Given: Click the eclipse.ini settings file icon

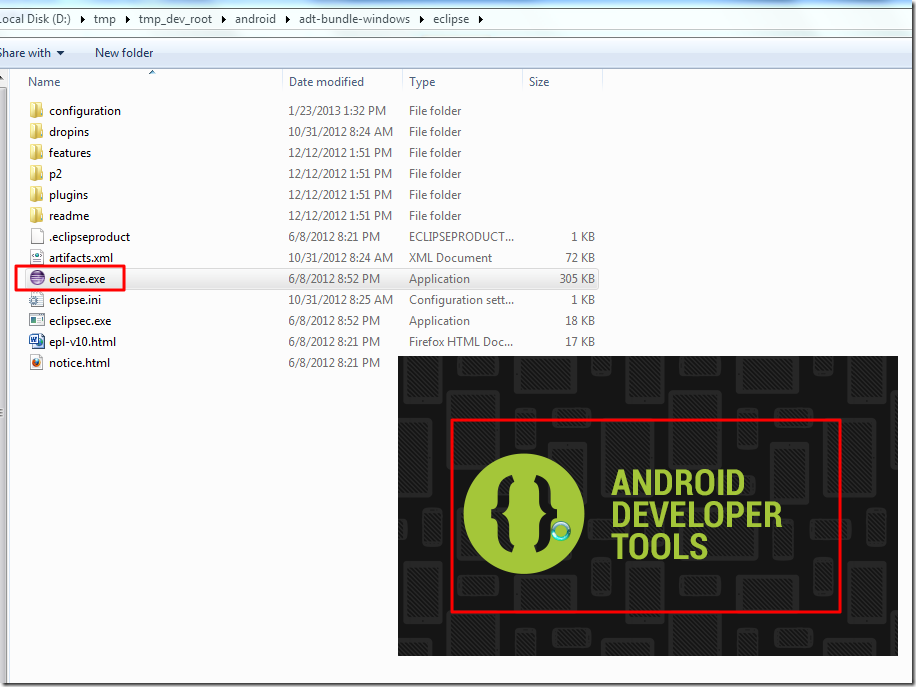Looking at the screenshot, I should click(37, 300).
